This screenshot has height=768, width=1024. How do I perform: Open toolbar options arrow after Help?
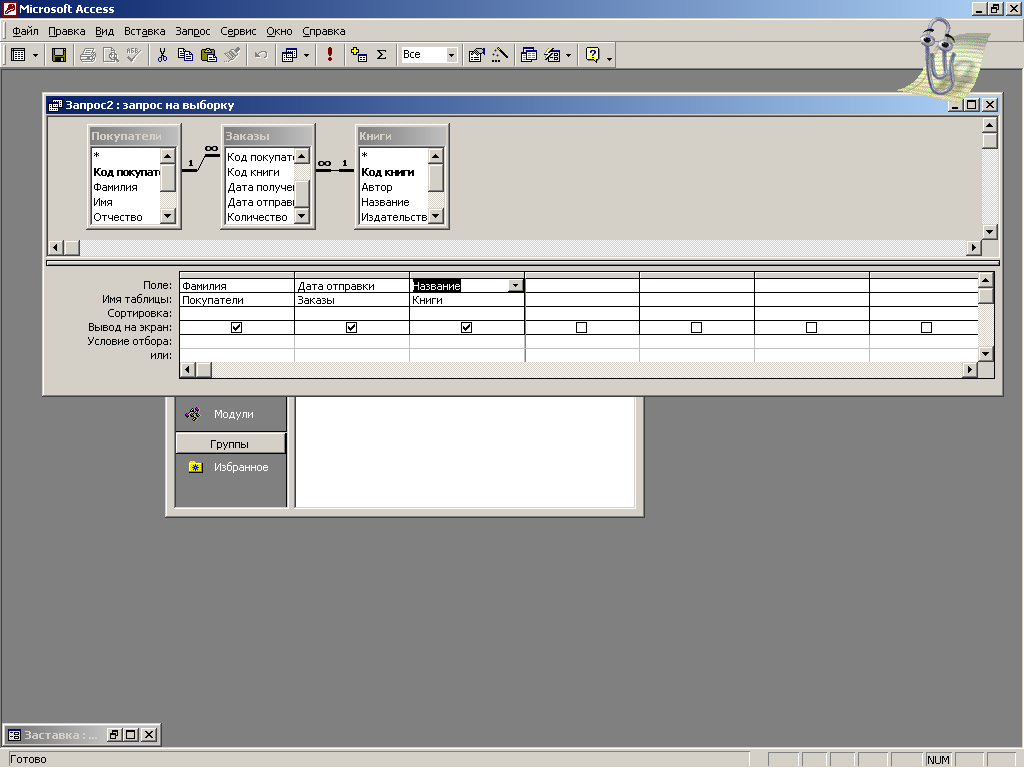[609, 57]
